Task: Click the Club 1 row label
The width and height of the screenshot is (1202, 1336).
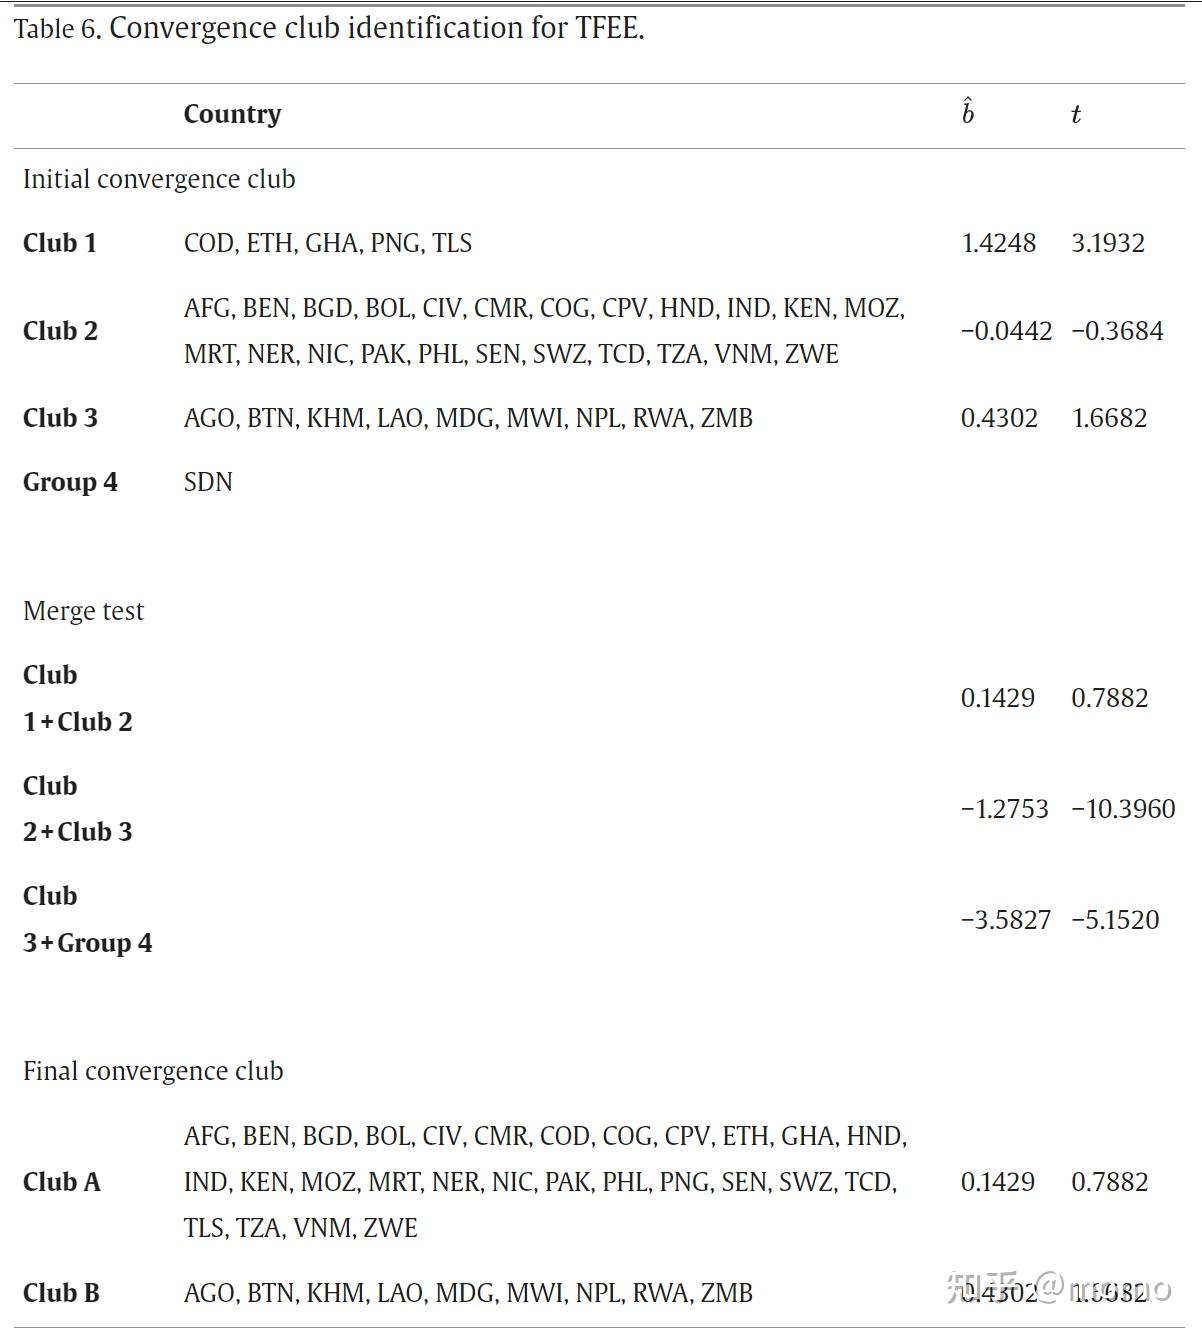Action: tap(60, 243)
